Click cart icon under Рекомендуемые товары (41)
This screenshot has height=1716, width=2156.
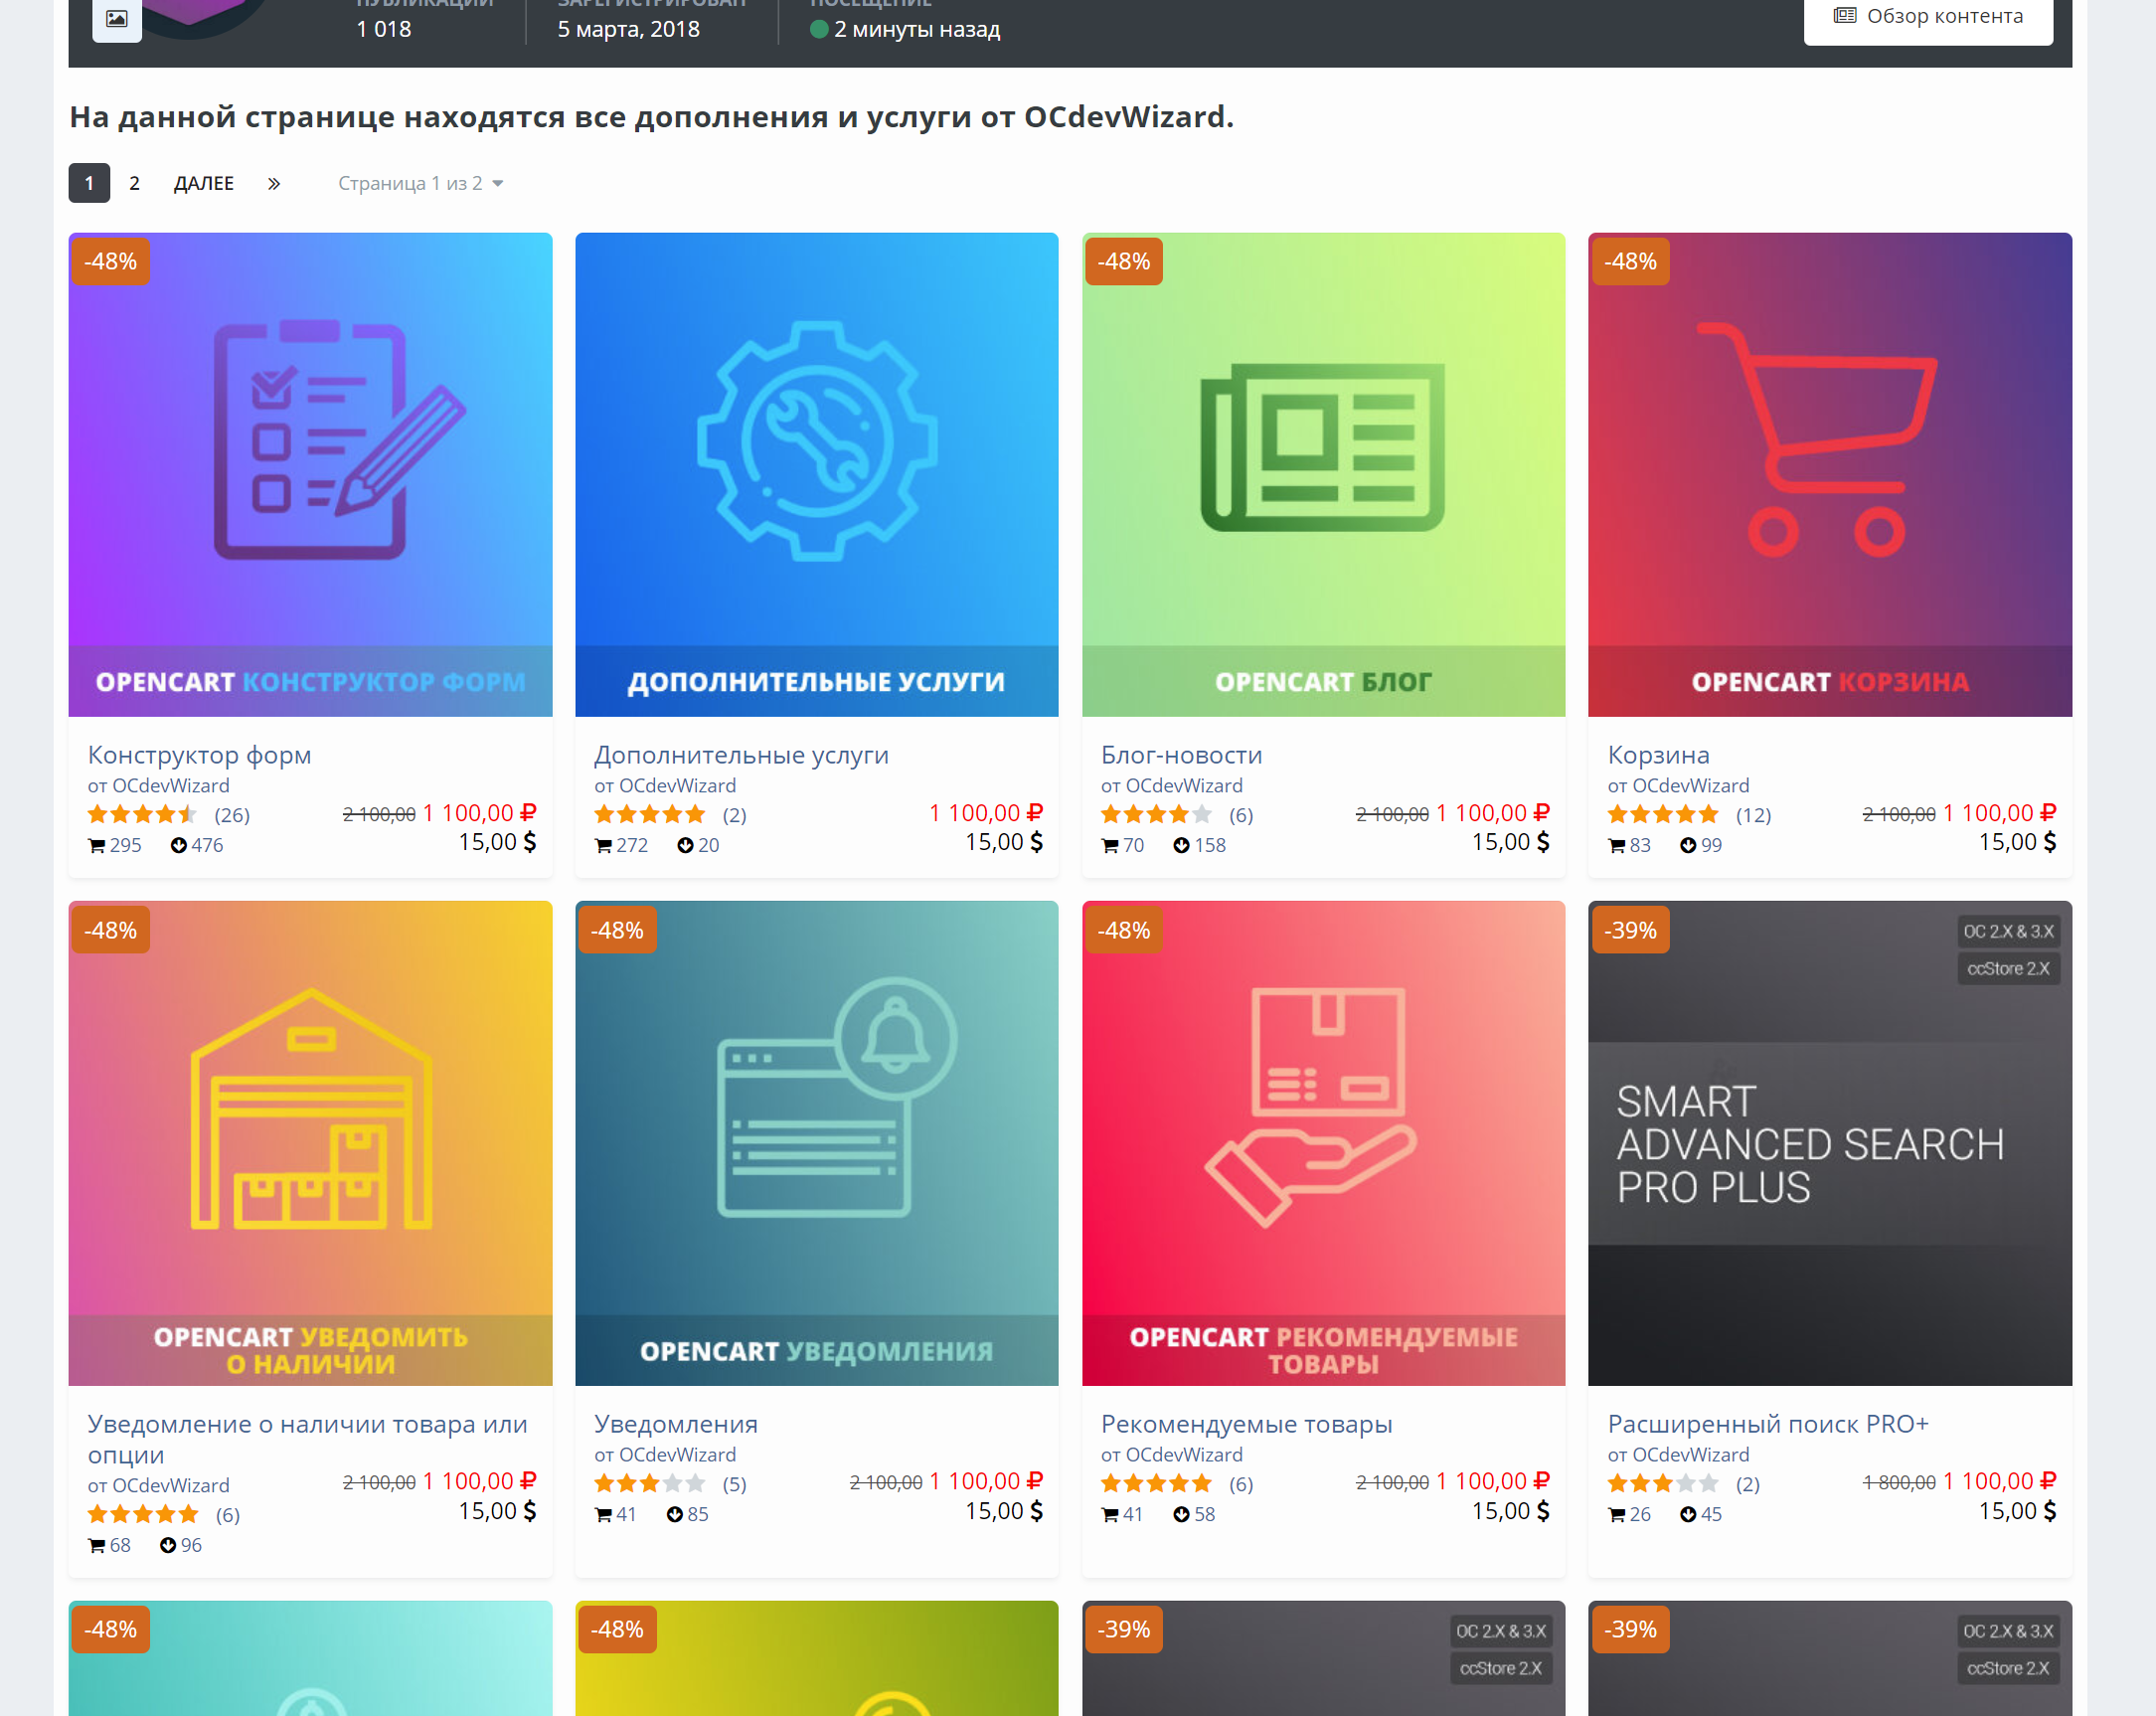[x=1110, y=1514]
